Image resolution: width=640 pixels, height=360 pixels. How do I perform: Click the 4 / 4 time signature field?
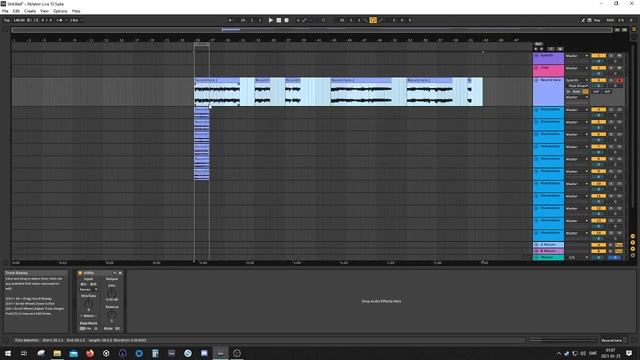(47, 20)
